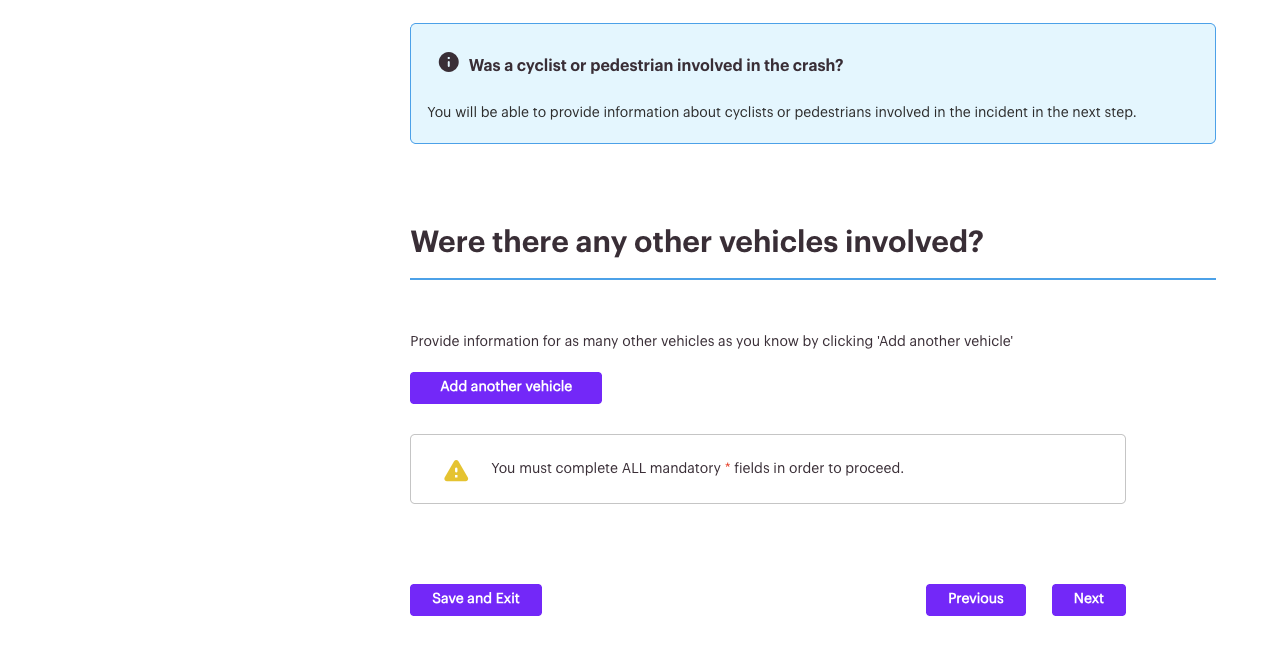Click the red asterisk in the warning message
This screenshot has width=1275, height=646.
726,468
